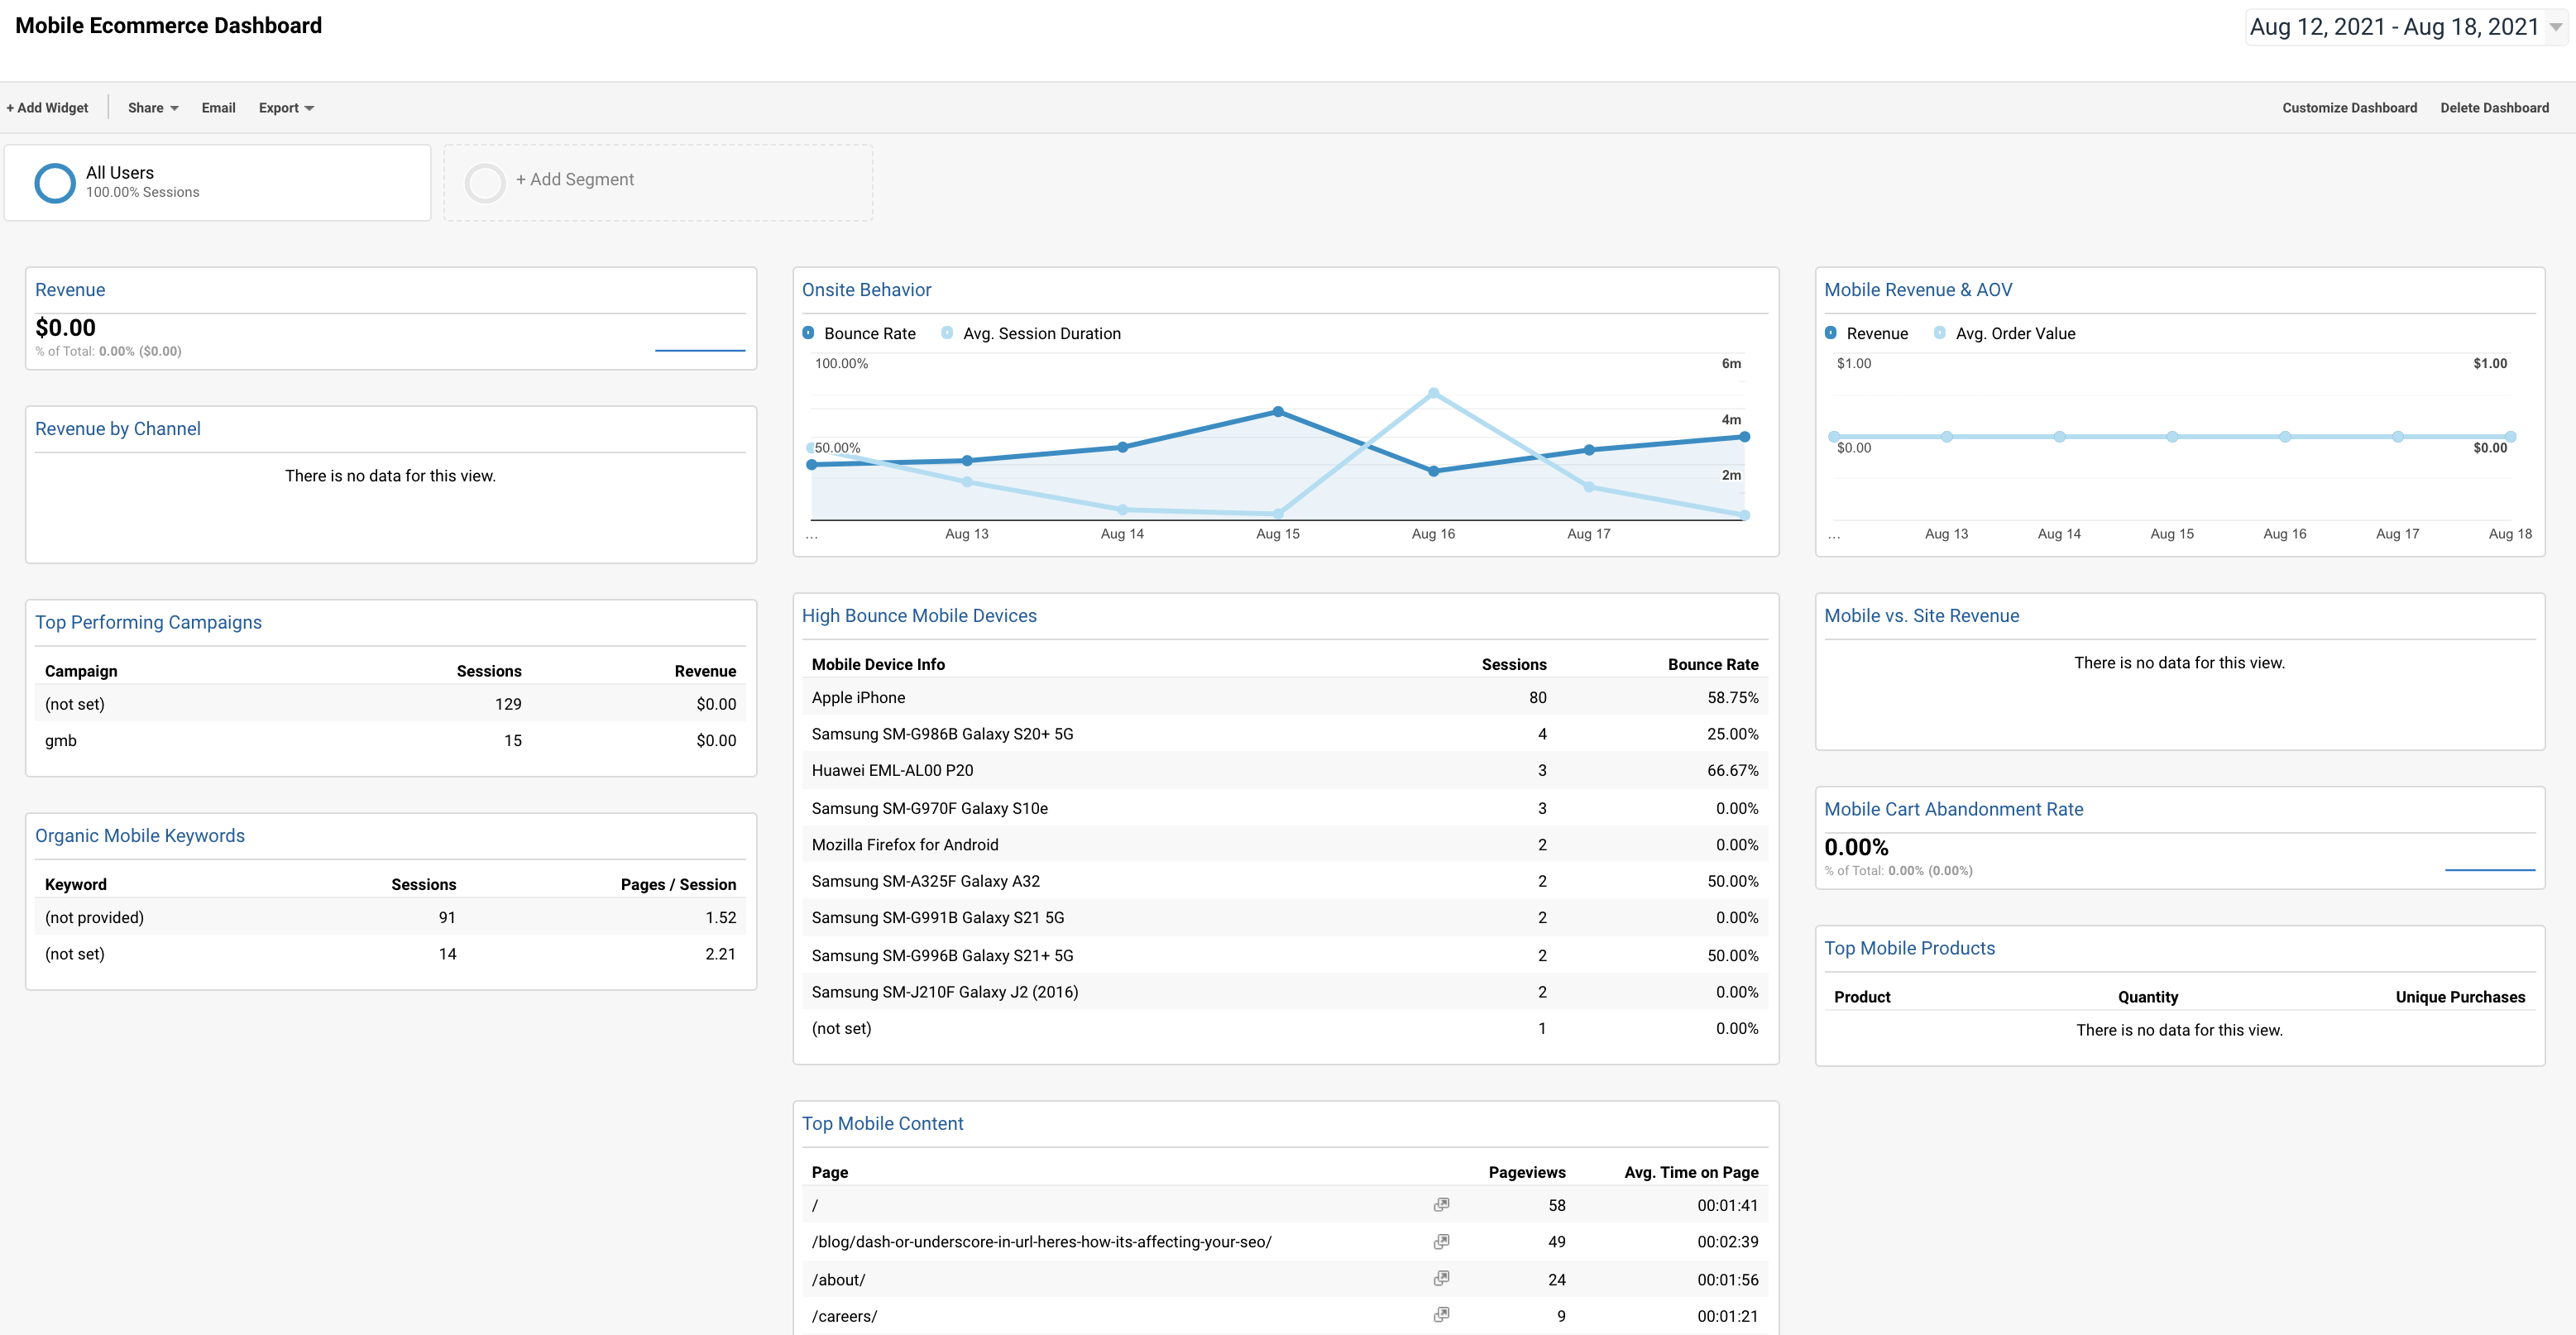Open the Share dropdown menu

151,107
